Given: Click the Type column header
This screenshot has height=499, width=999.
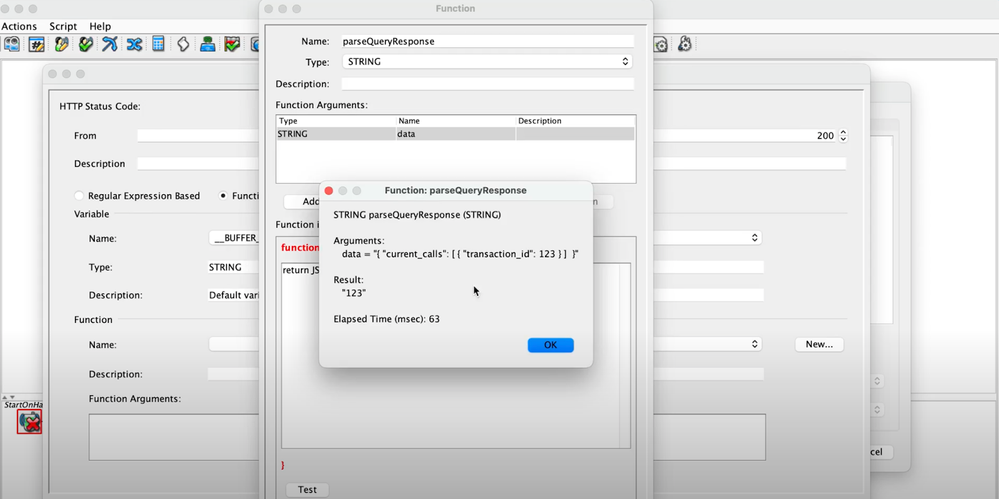Looking at the screenshot, I should point(336,120).
